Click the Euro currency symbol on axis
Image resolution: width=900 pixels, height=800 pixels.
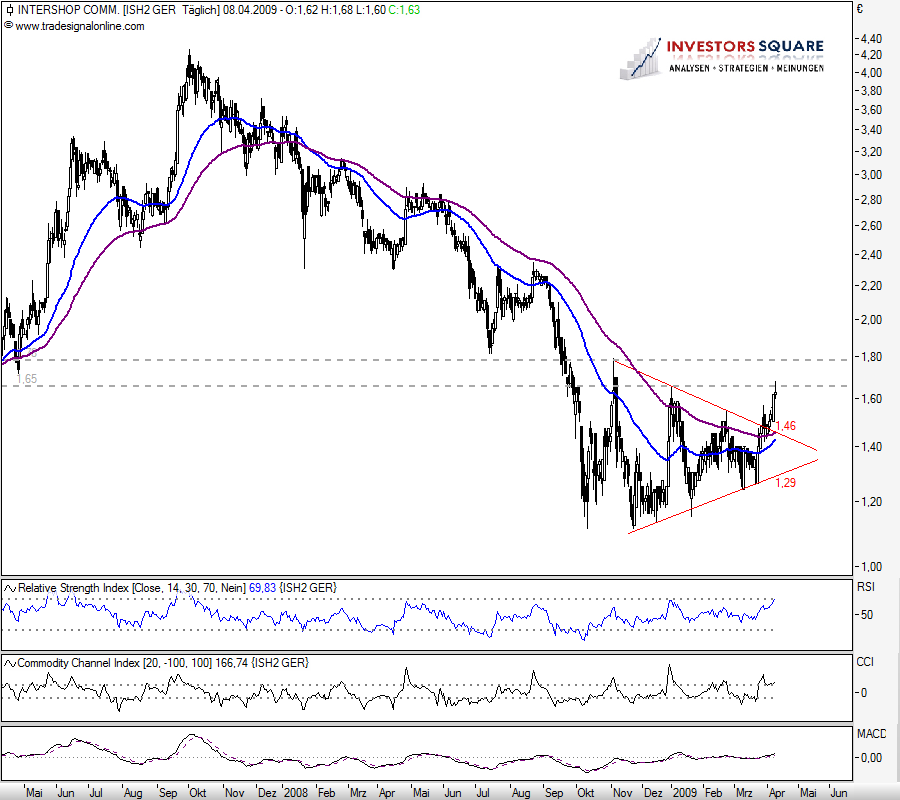[x=860, y=9]
